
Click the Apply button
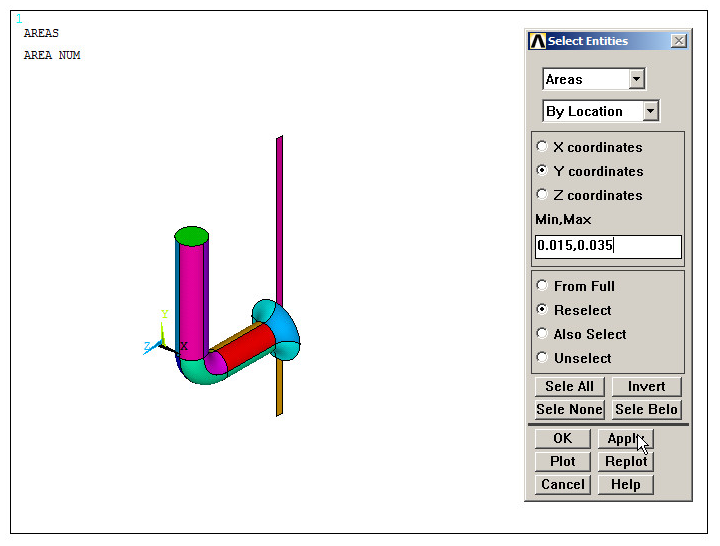click(625, 439)
